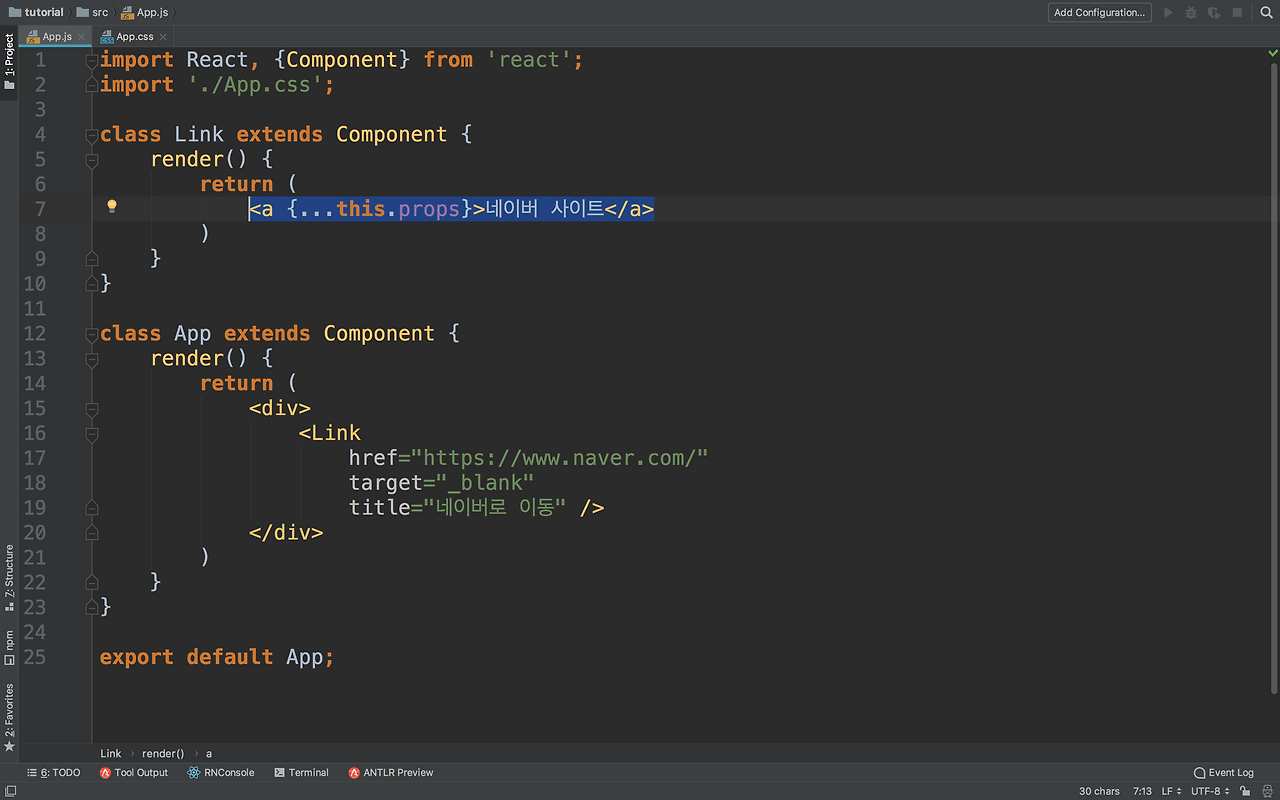Click the fold end marker at line 10
The width and height of the screenshot is (1280, 800).
point(92,283)
